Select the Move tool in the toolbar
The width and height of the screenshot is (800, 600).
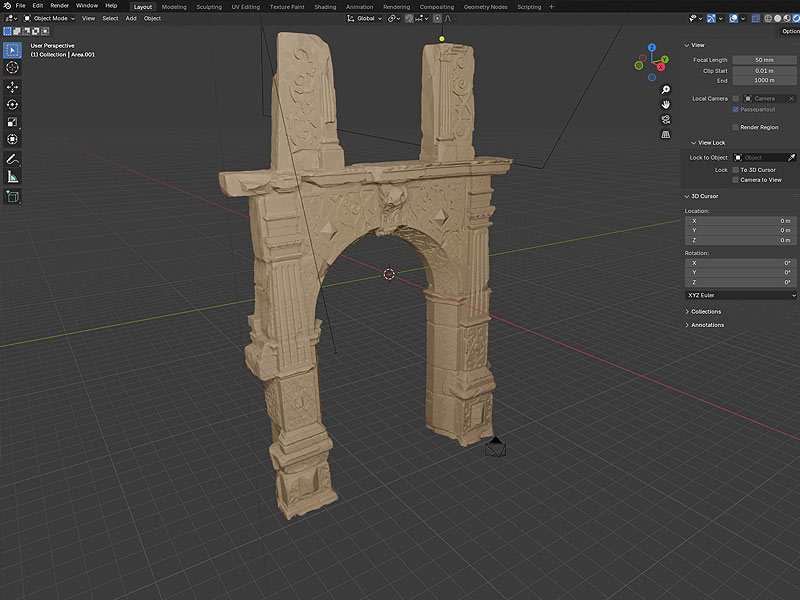13,86
